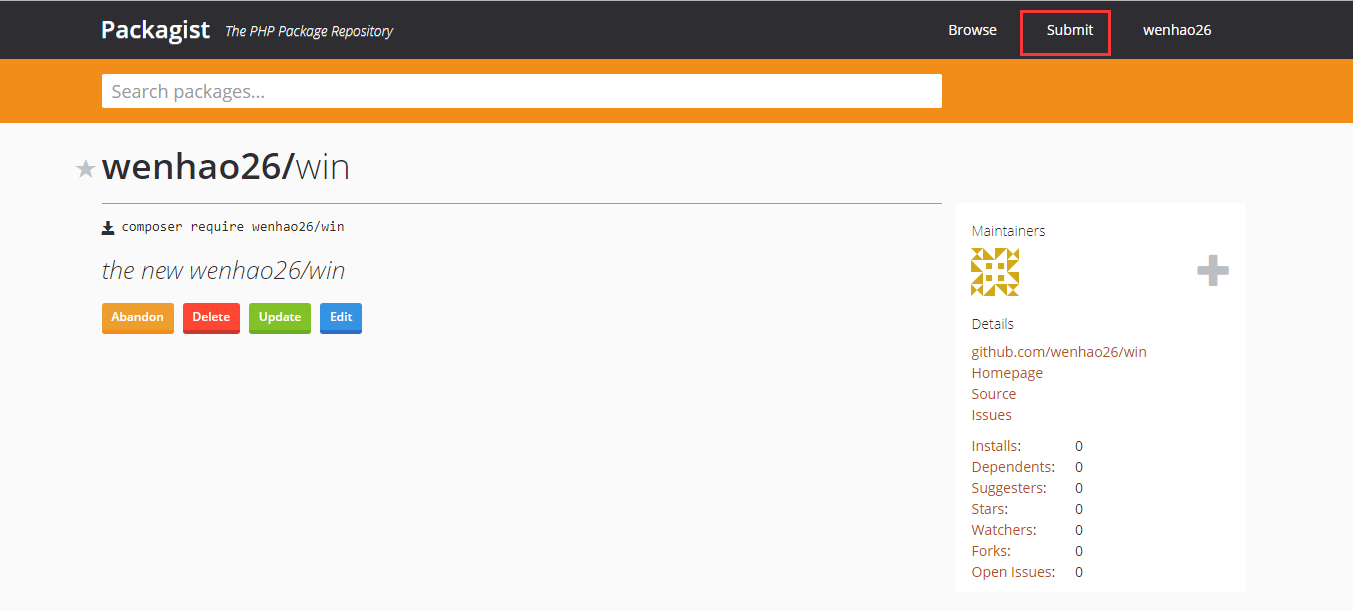Edit the package
1353x611 pixels.
pyautogui.click(x=341, y=317)
